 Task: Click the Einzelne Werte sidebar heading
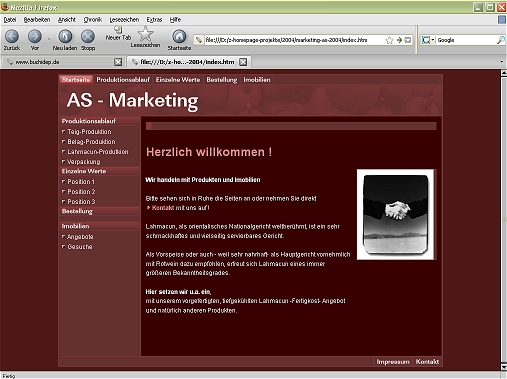click(84, 171)
